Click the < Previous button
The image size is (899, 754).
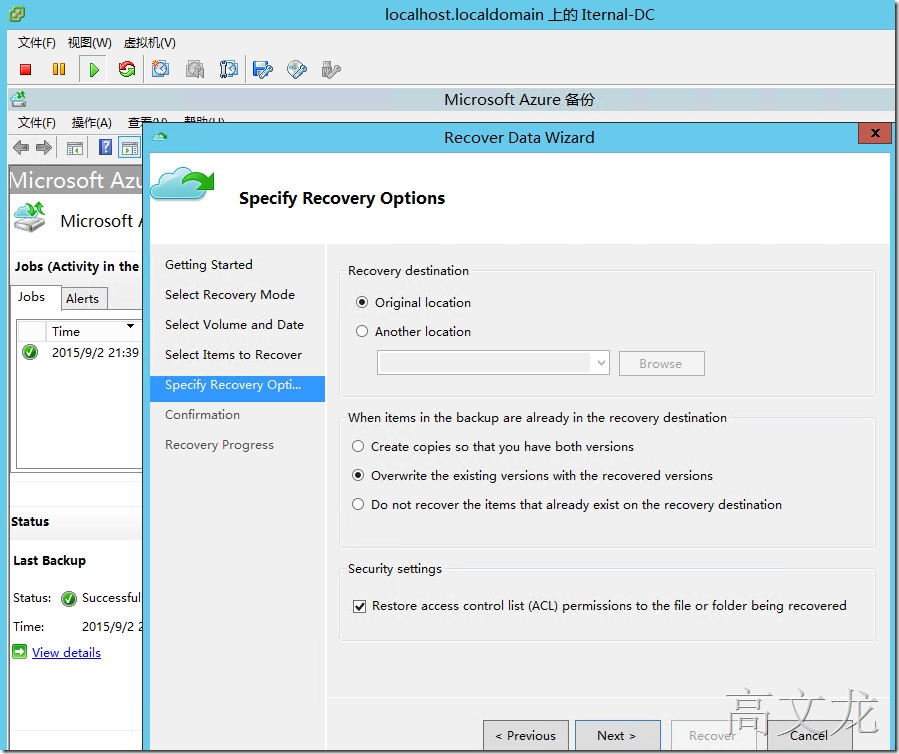tap(526, 735)
